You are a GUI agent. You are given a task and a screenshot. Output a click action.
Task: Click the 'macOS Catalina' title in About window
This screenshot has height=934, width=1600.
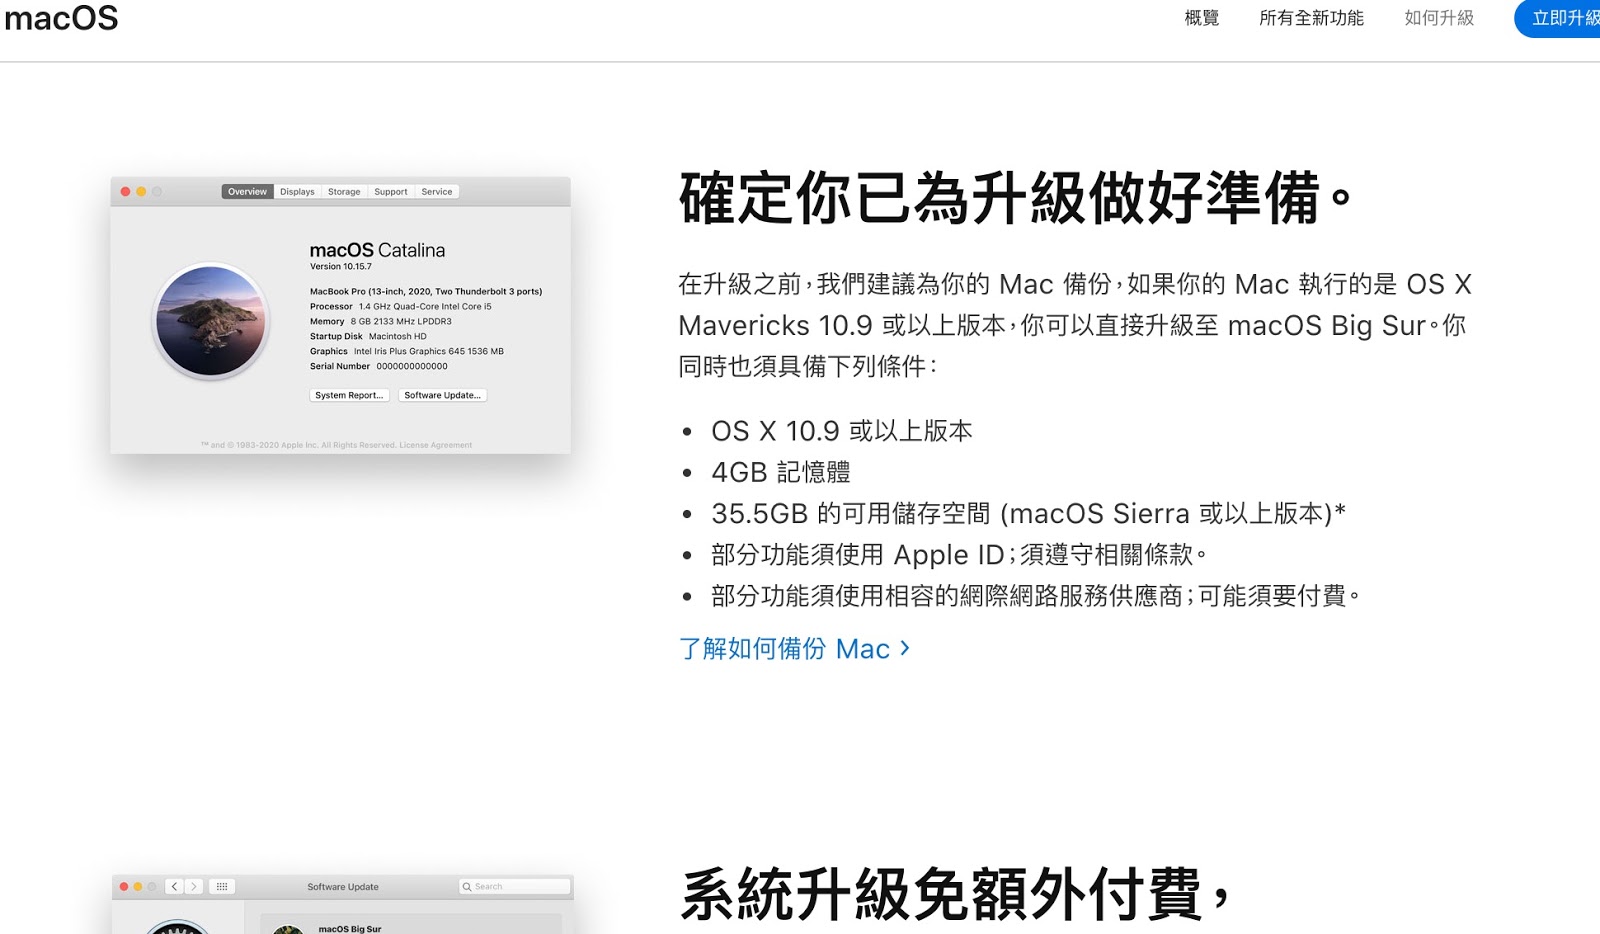click(x=377, y=250)
